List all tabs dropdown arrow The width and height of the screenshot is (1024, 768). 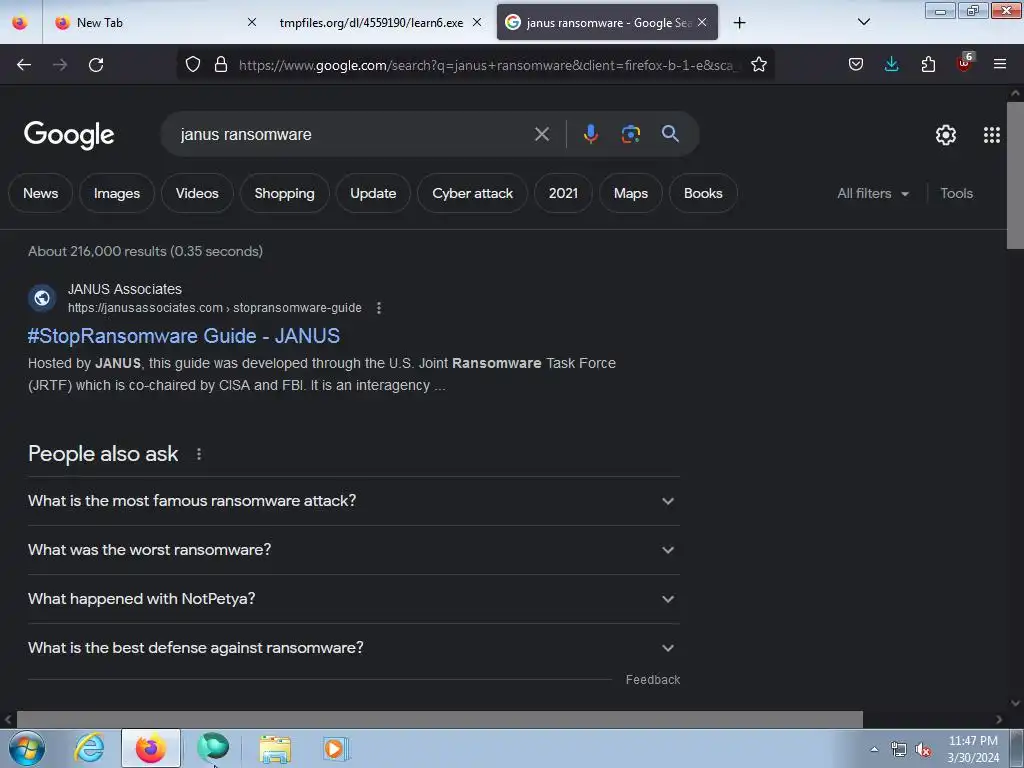pyautogui.click(x=863, y=22)
